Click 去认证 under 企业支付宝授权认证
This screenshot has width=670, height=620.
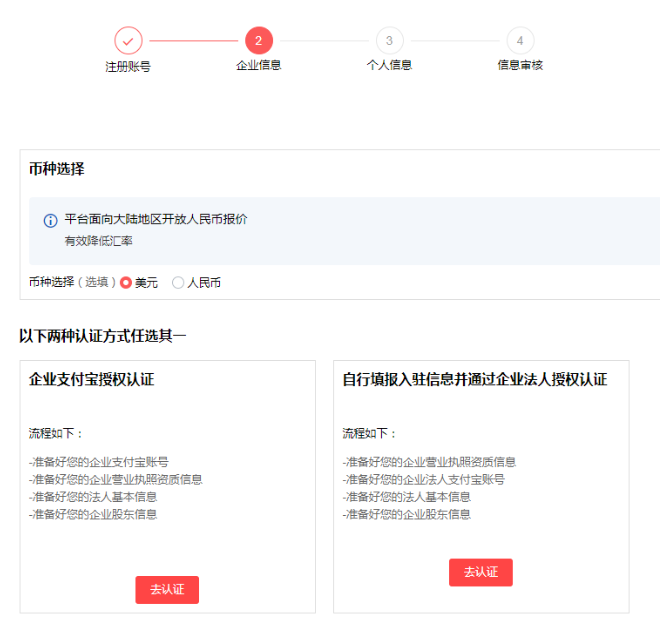tap(167, 590)
